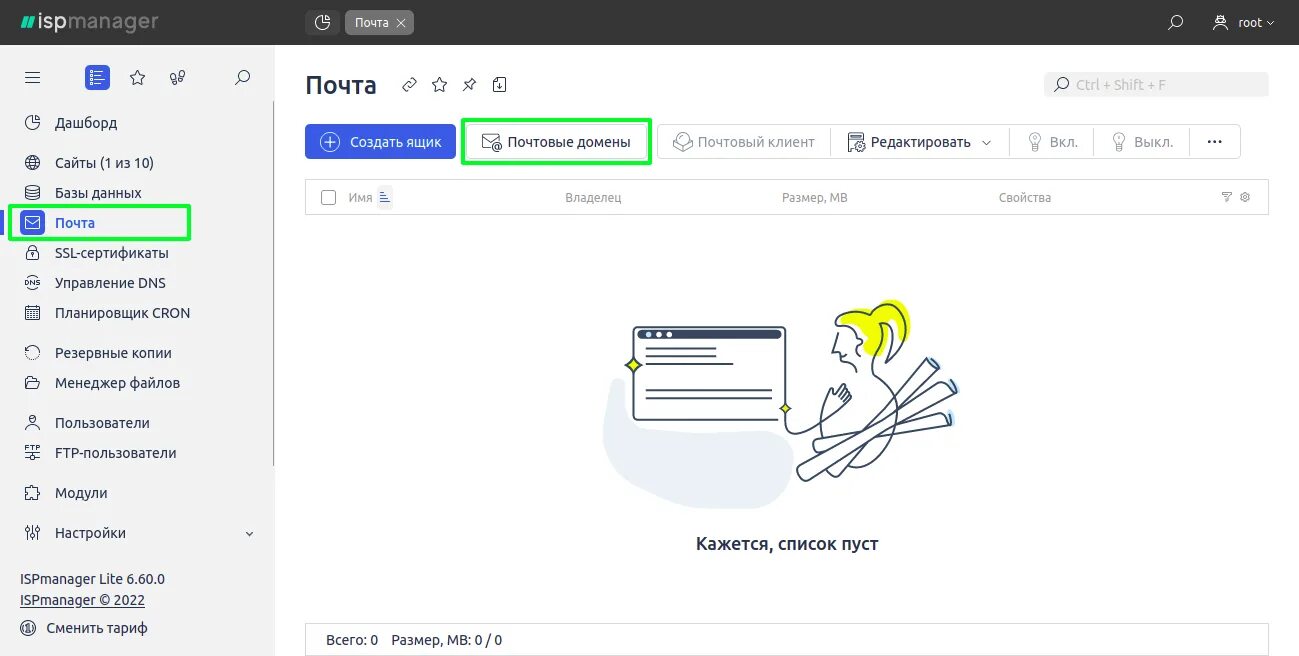Screen dimensions: 1299x656
Task: Click Сменить тариф link
Action: (97, 628)
